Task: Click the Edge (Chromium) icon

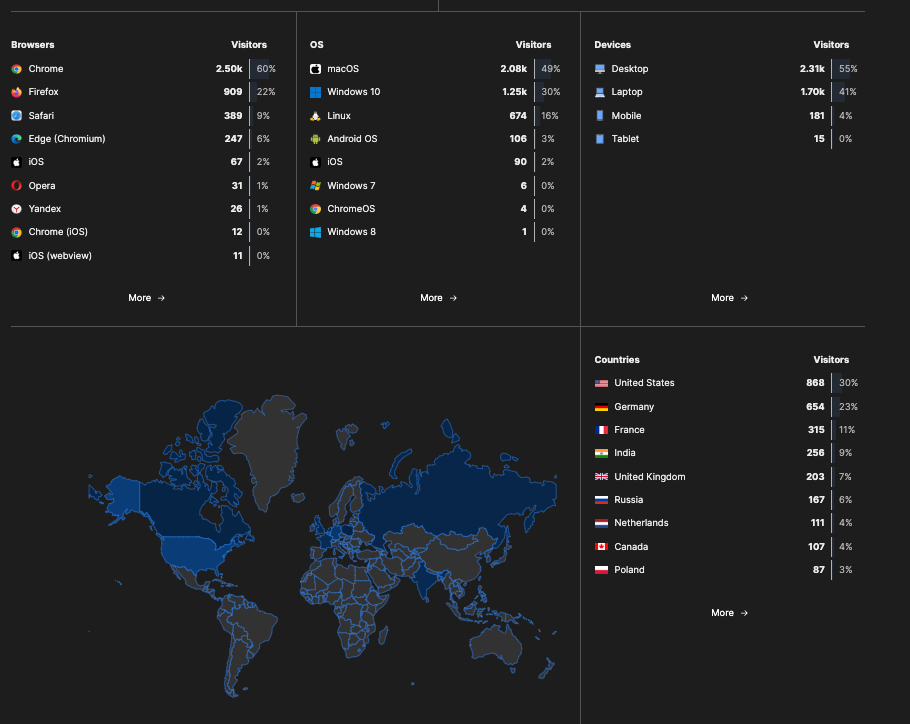Action: click(16, 139)
